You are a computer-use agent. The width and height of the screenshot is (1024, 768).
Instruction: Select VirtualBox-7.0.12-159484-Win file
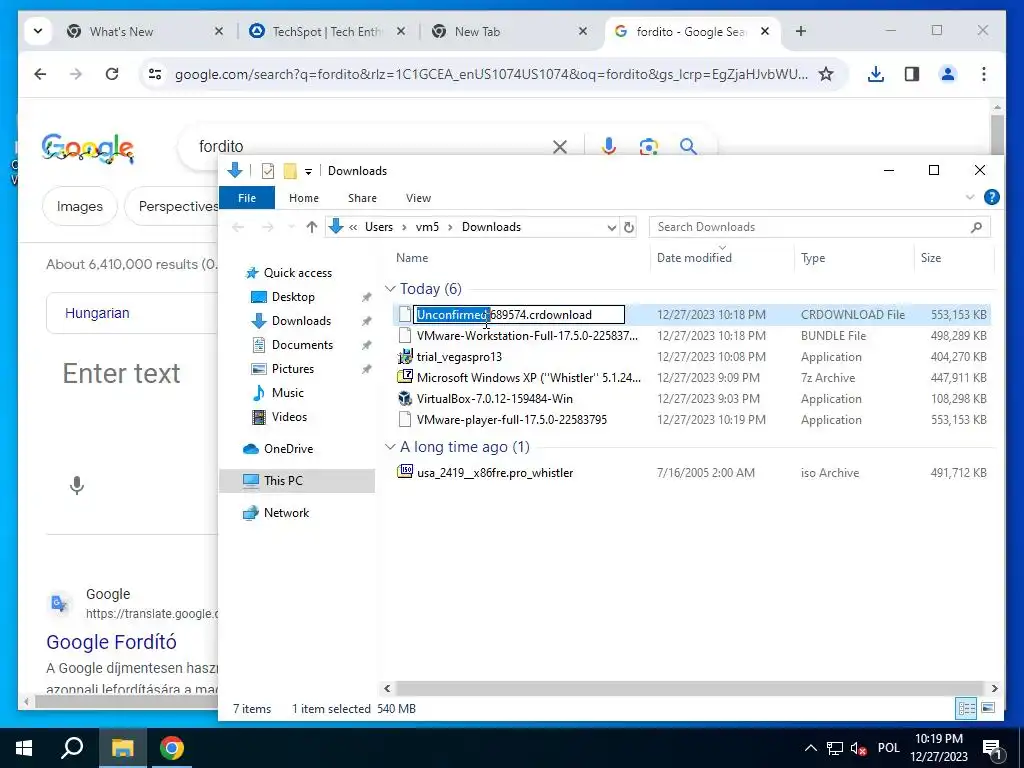[x=494, y=398]
